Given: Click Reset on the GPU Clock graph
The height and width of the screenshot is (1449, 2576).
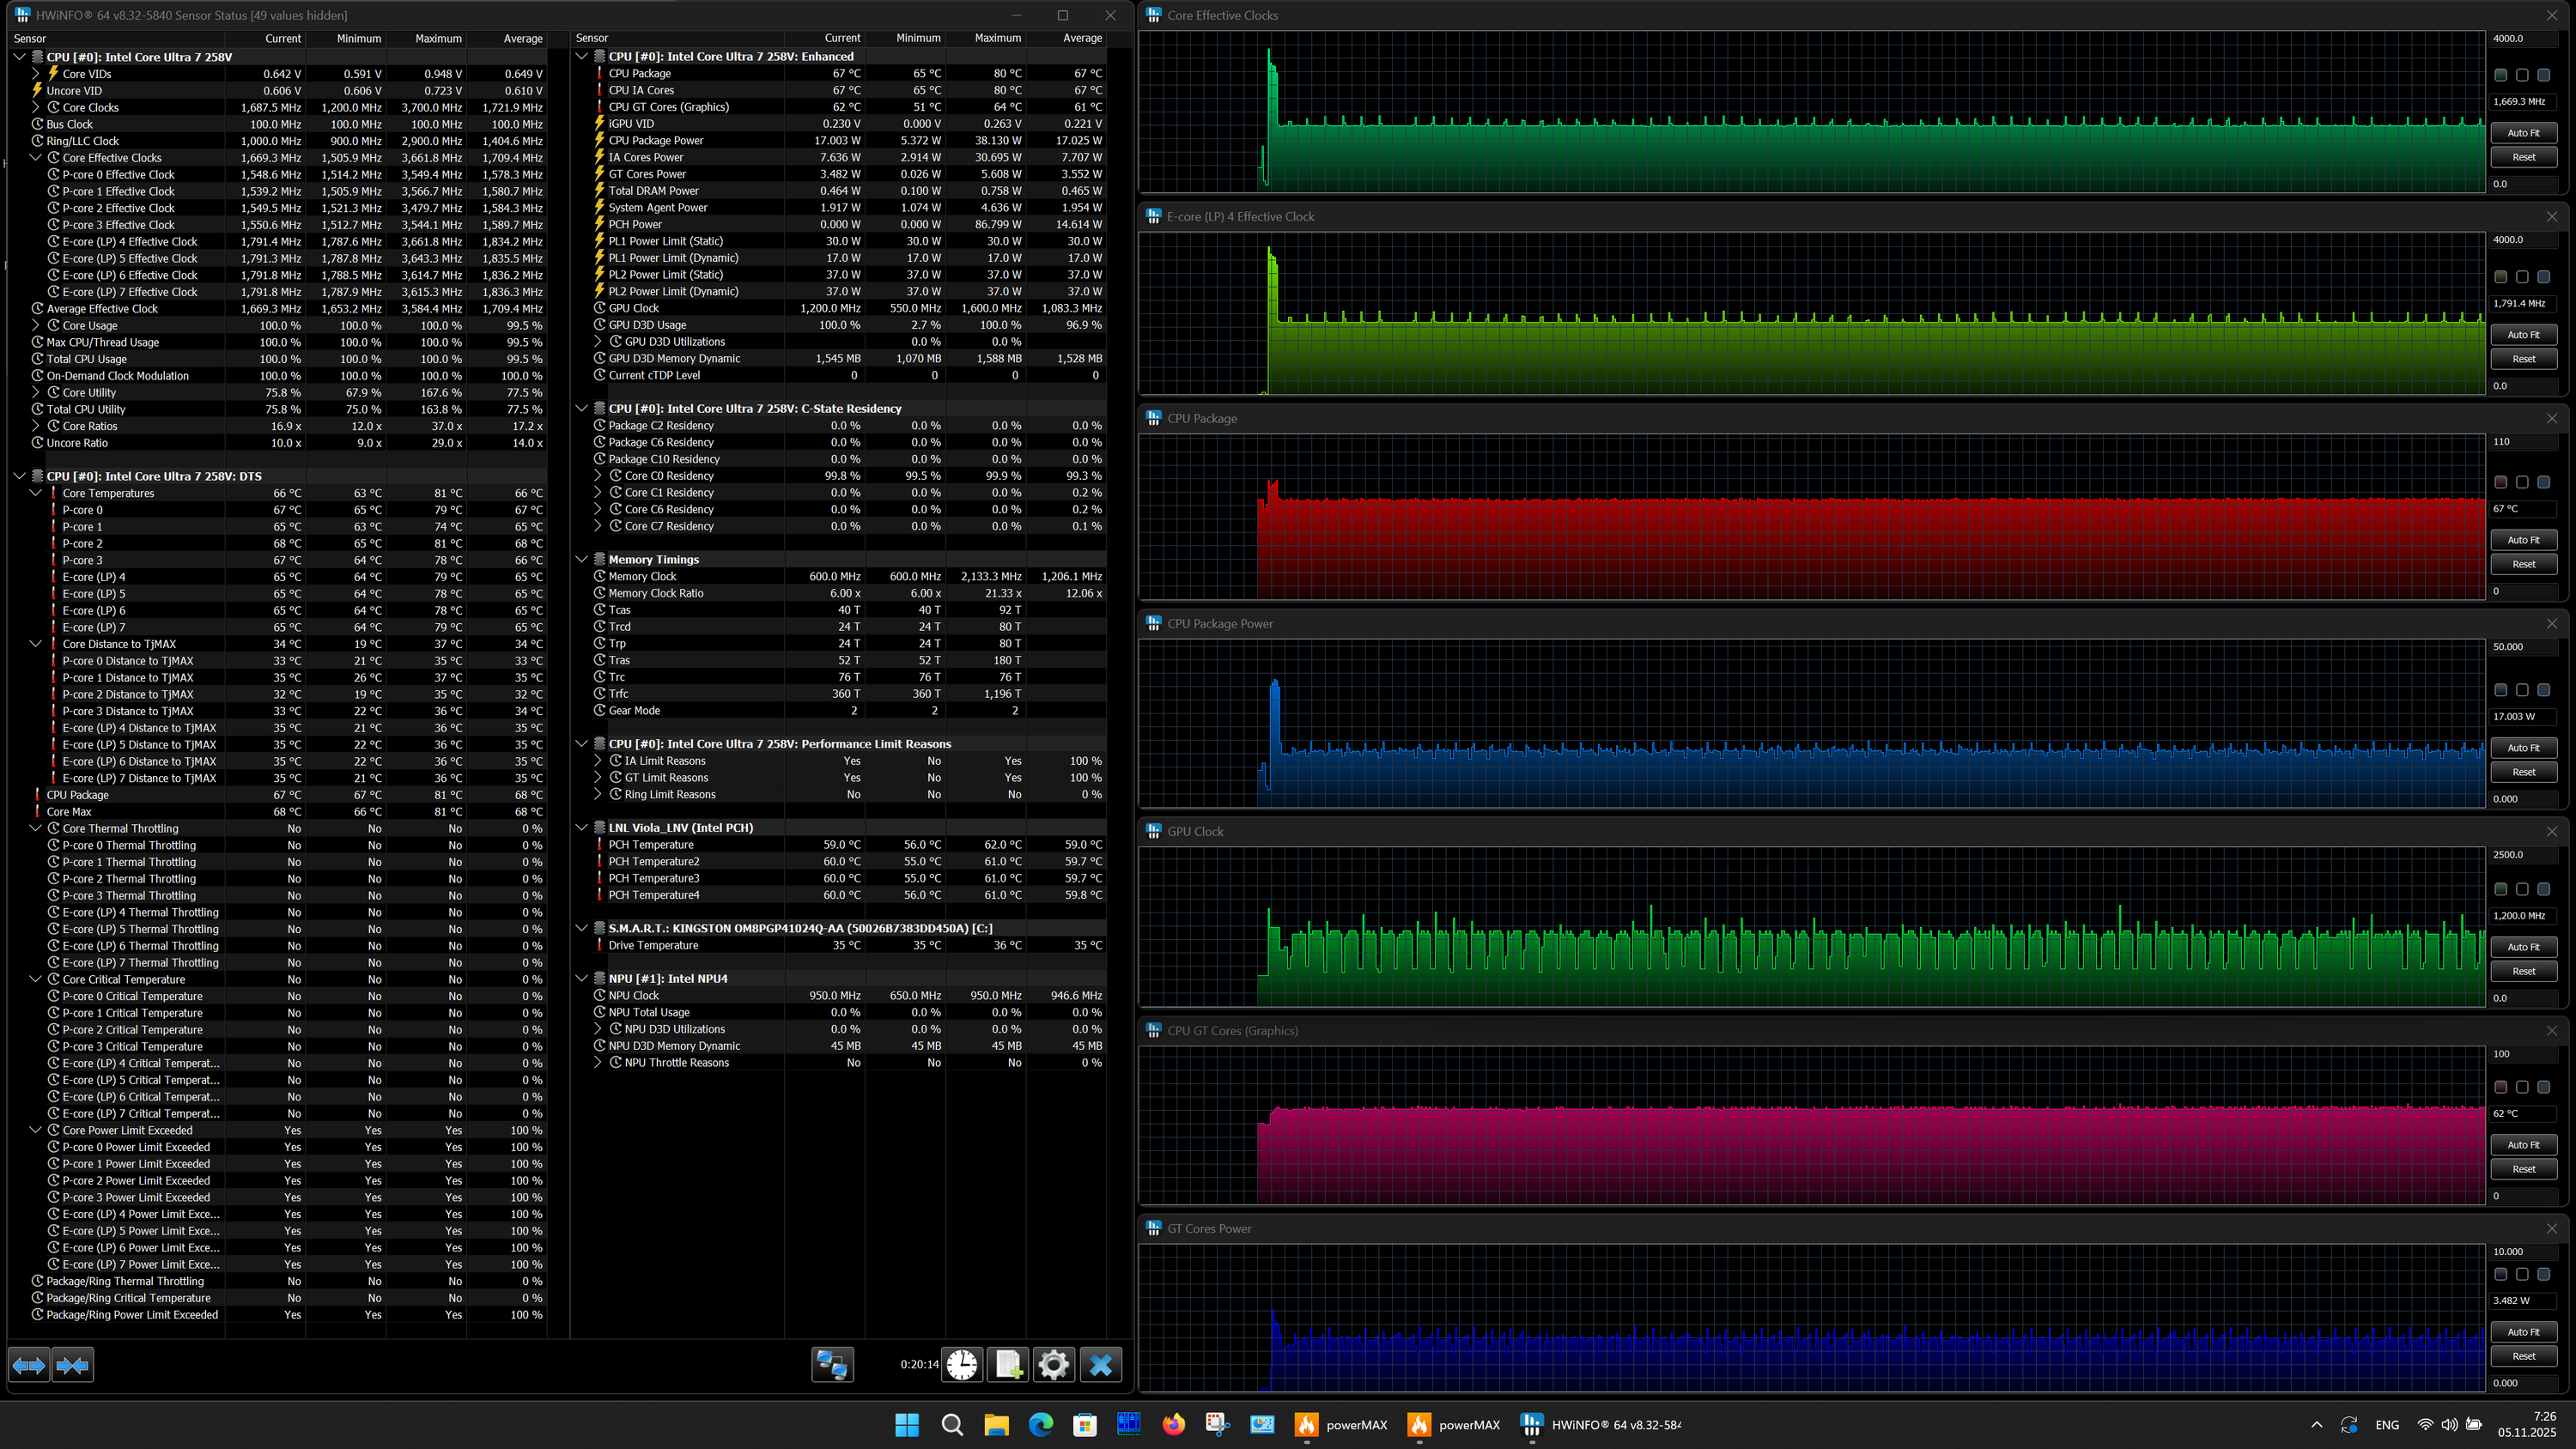Looking at the screenshot, I should pos(2522,971).
